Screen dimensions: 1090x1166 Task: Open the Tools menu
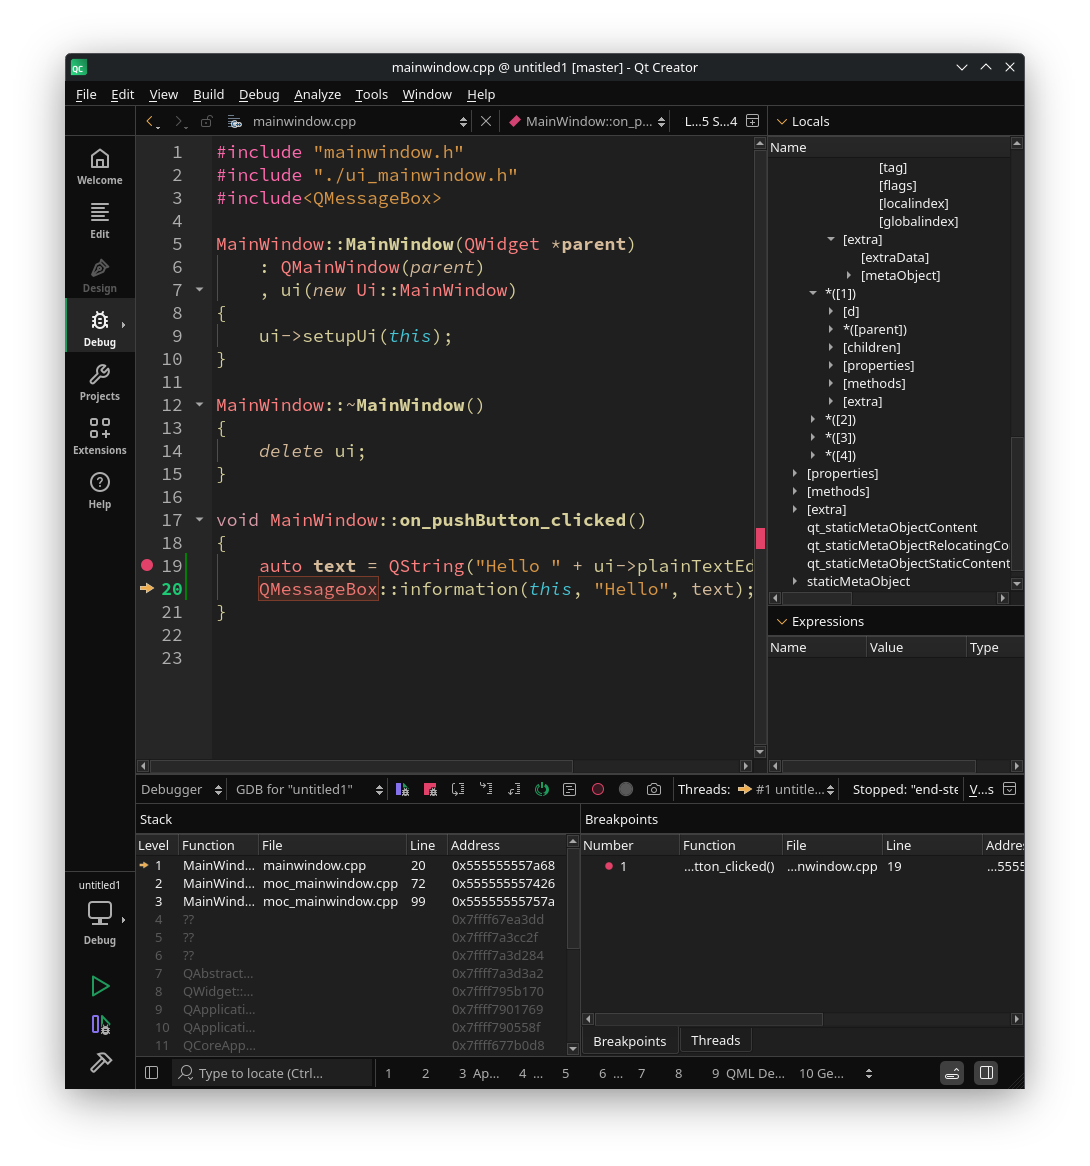point(372,94)
